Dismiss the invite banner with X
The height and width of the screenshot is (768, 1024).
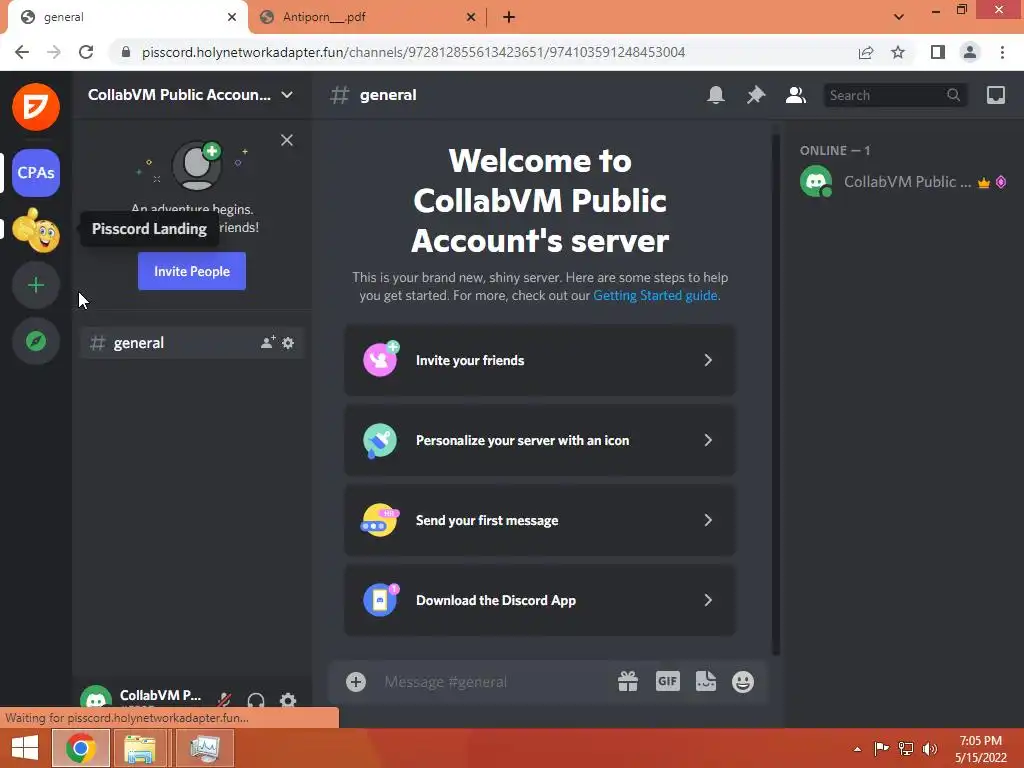click(x=287, y=140)
